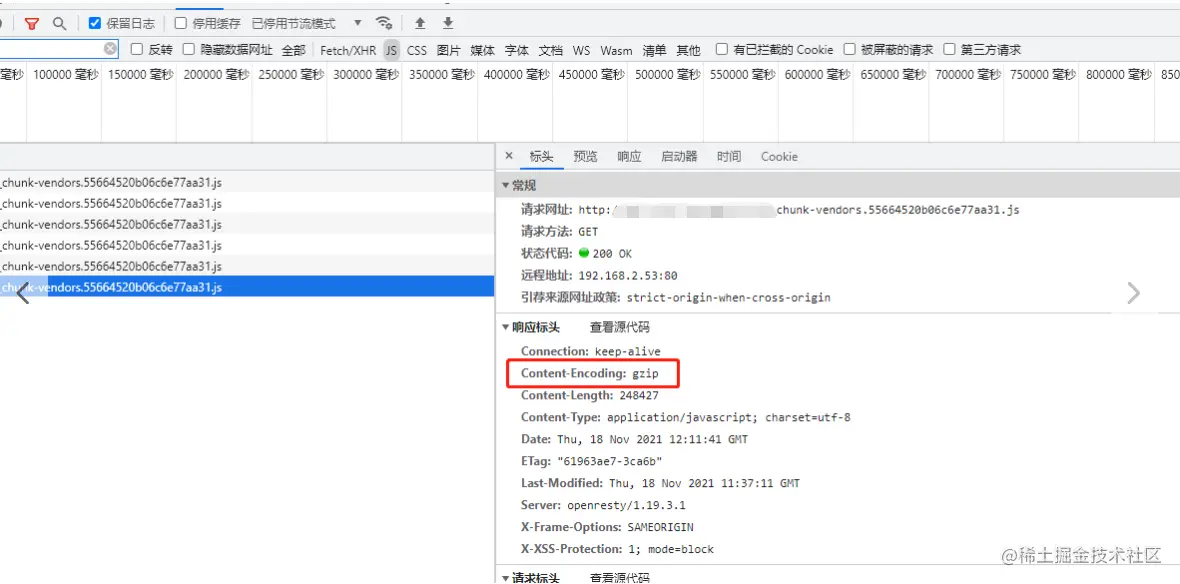Click the 状态代码 200 OK value

(x=605, y=254)
